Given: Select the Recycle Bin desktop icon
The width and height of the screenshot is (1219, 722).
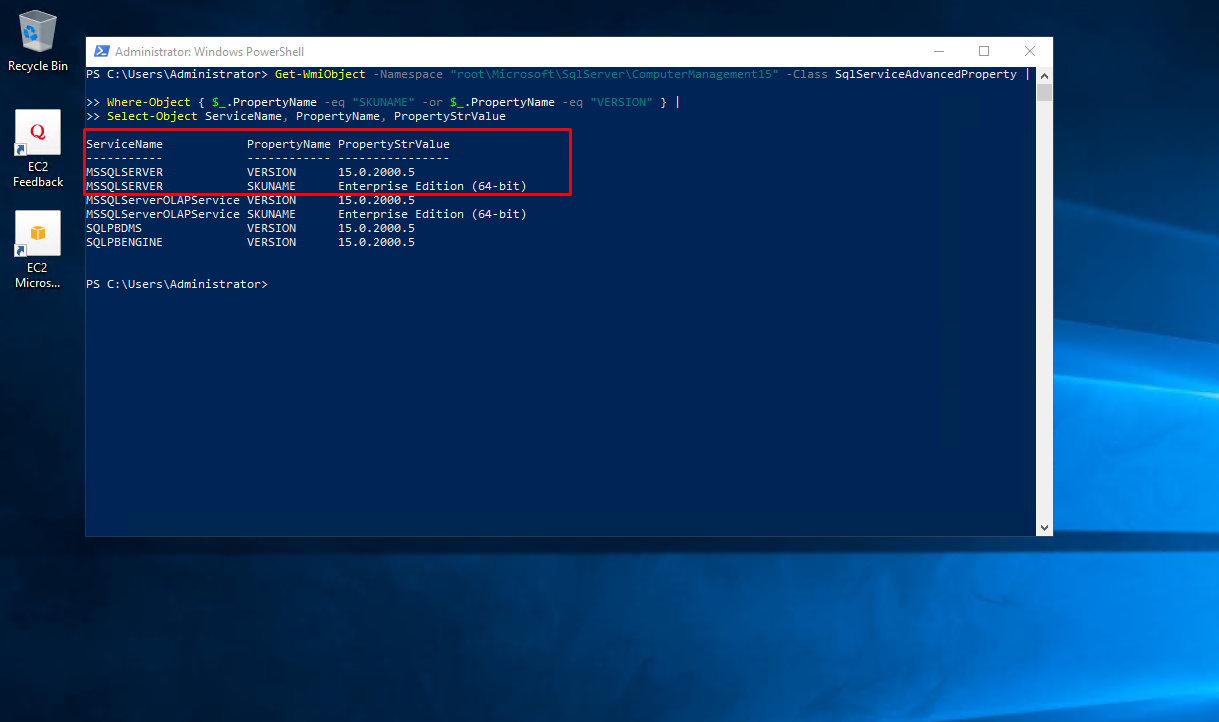Looking at the screenshot, I should point(38,40).
